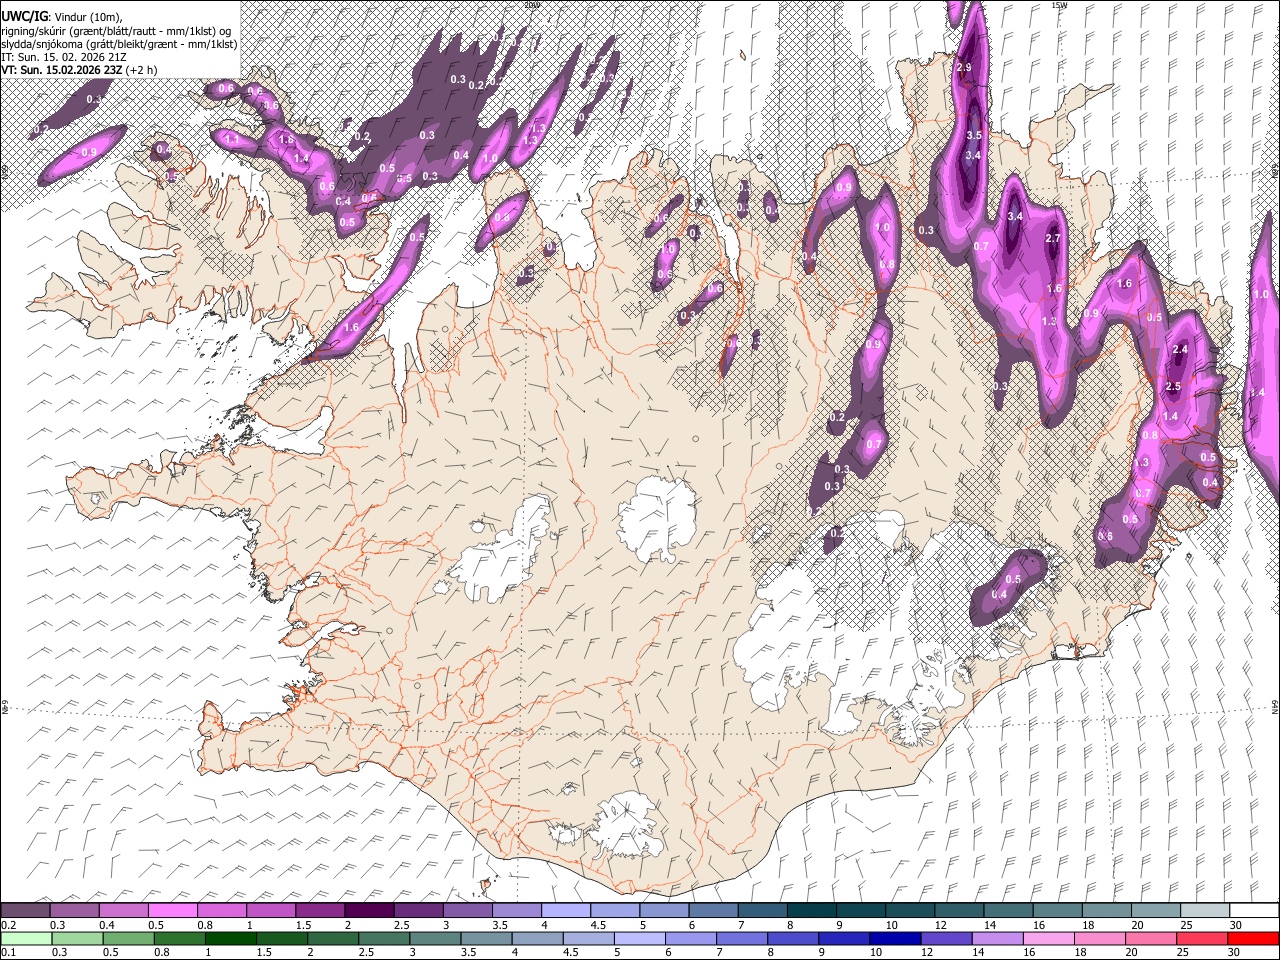
Task: Pick the lavender swatch labeled 4 in upper legend
Action: 566,911
